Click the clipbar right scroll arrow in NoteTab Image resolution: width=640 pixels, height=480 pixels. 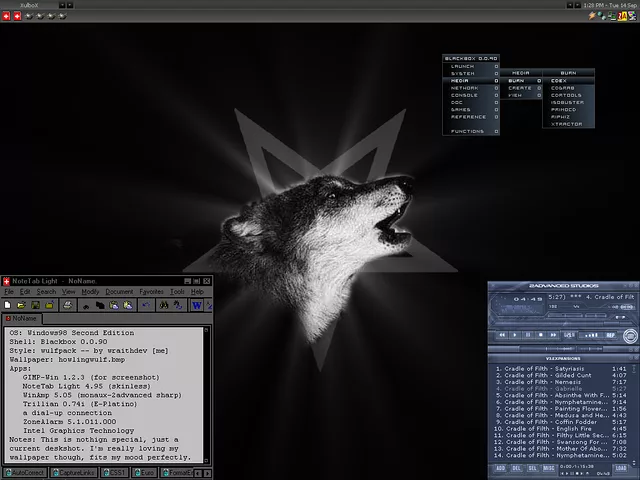207,473
